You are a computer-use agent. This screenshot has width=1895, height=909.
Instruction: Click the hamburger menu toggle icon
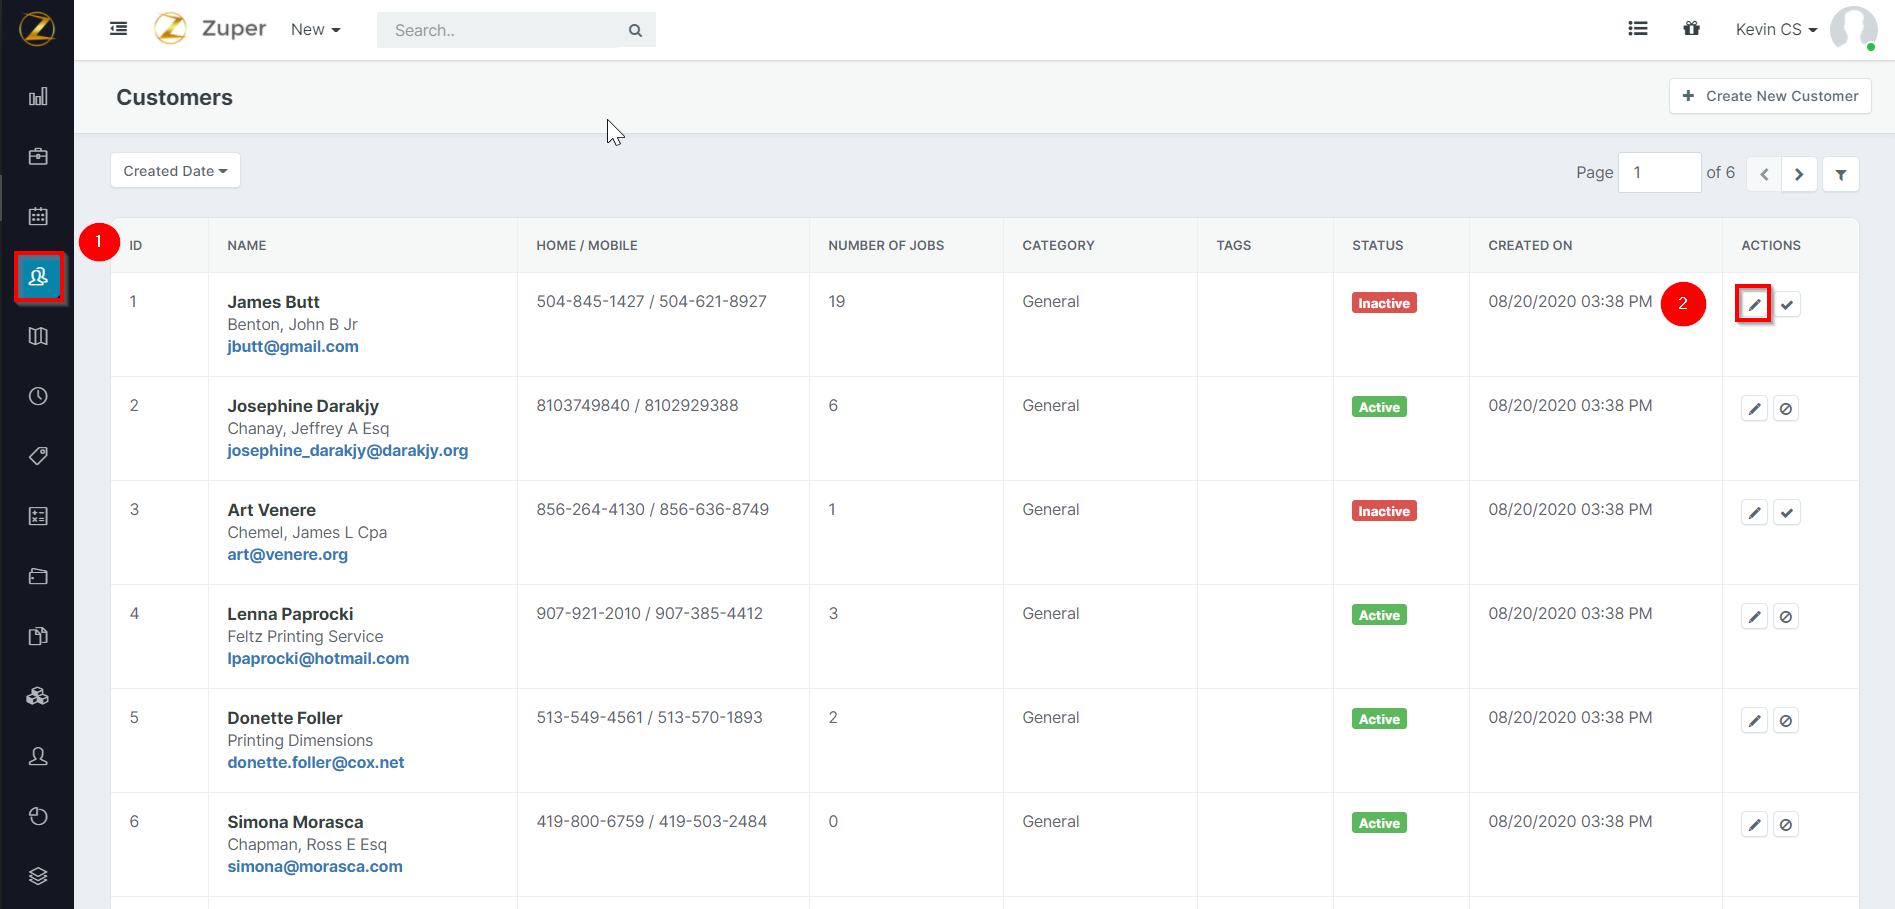(119, 29)
